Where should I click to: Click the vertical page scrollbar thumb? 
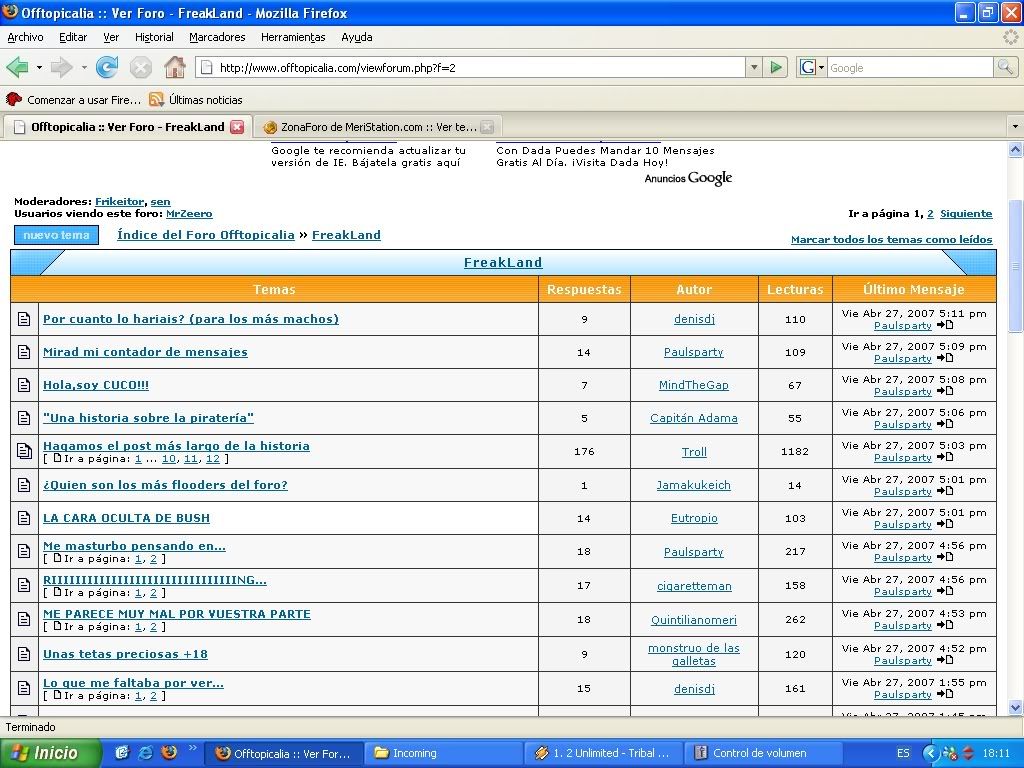1015,265
